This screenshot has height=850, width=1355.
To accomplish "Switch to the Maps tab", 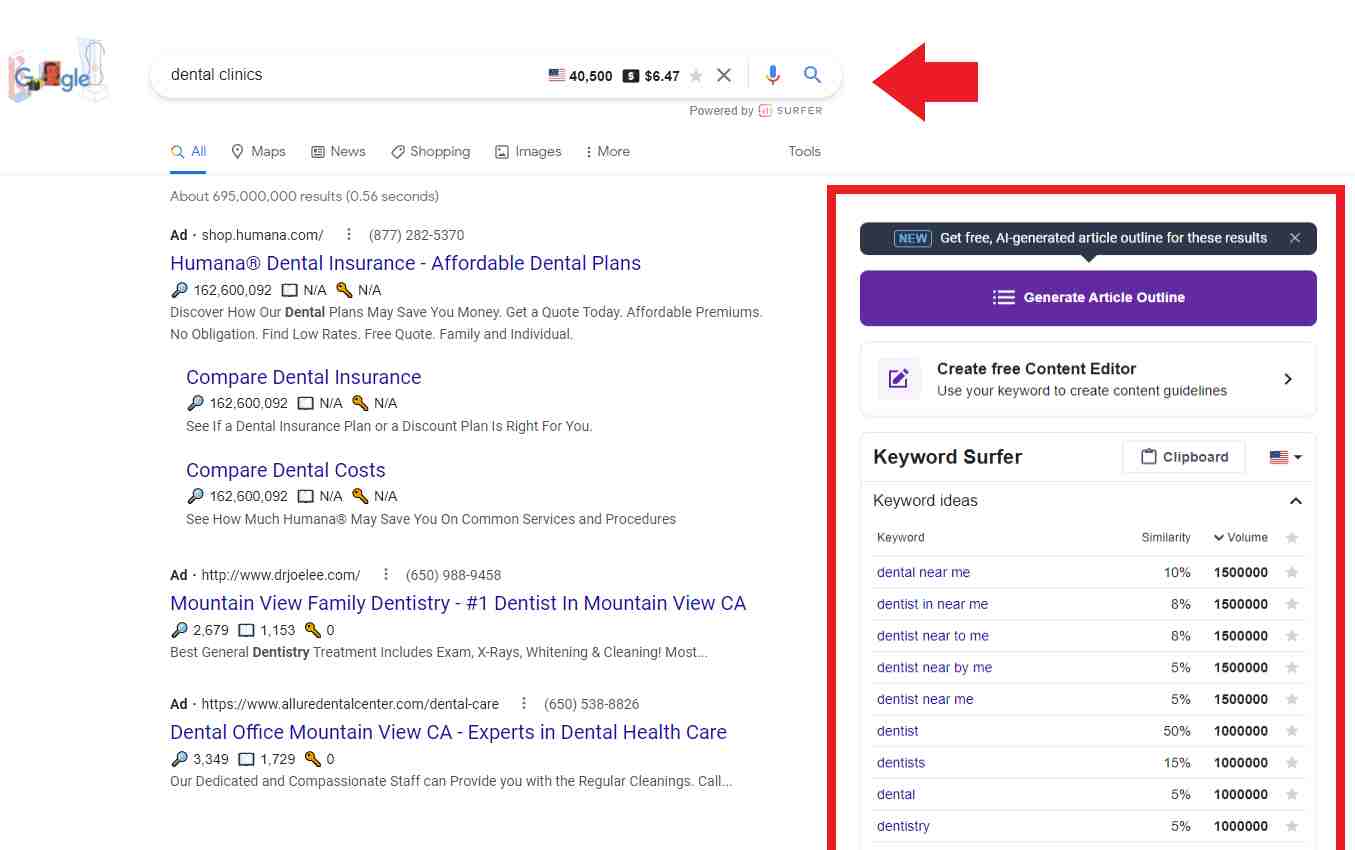I will [258, 151].
